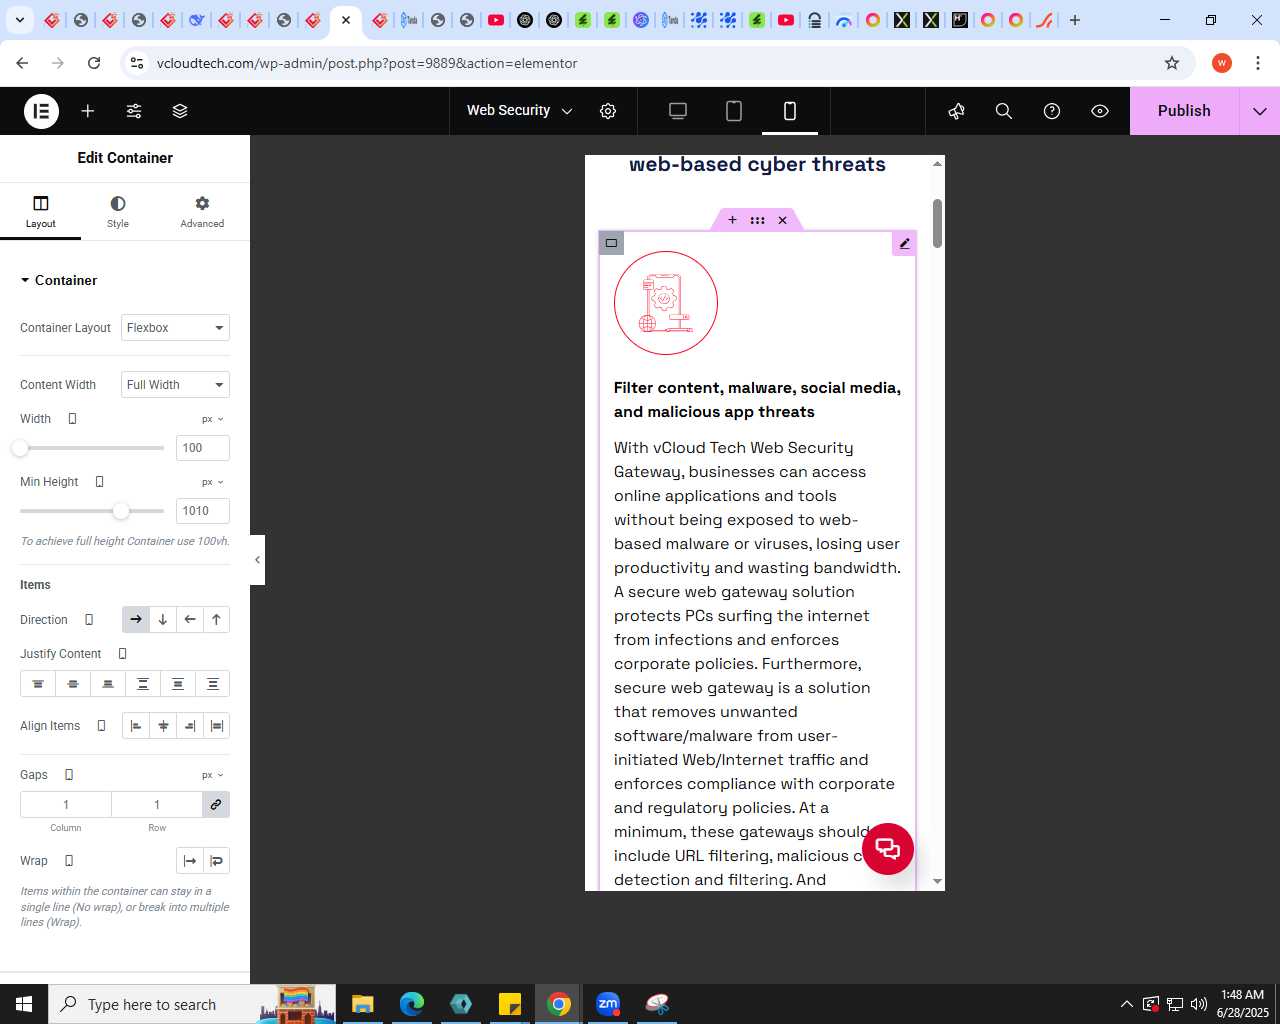The width and height of the screenshot is (1280, 1024).
Task: Set direction to Row horizontal
Action: [136, 620]
